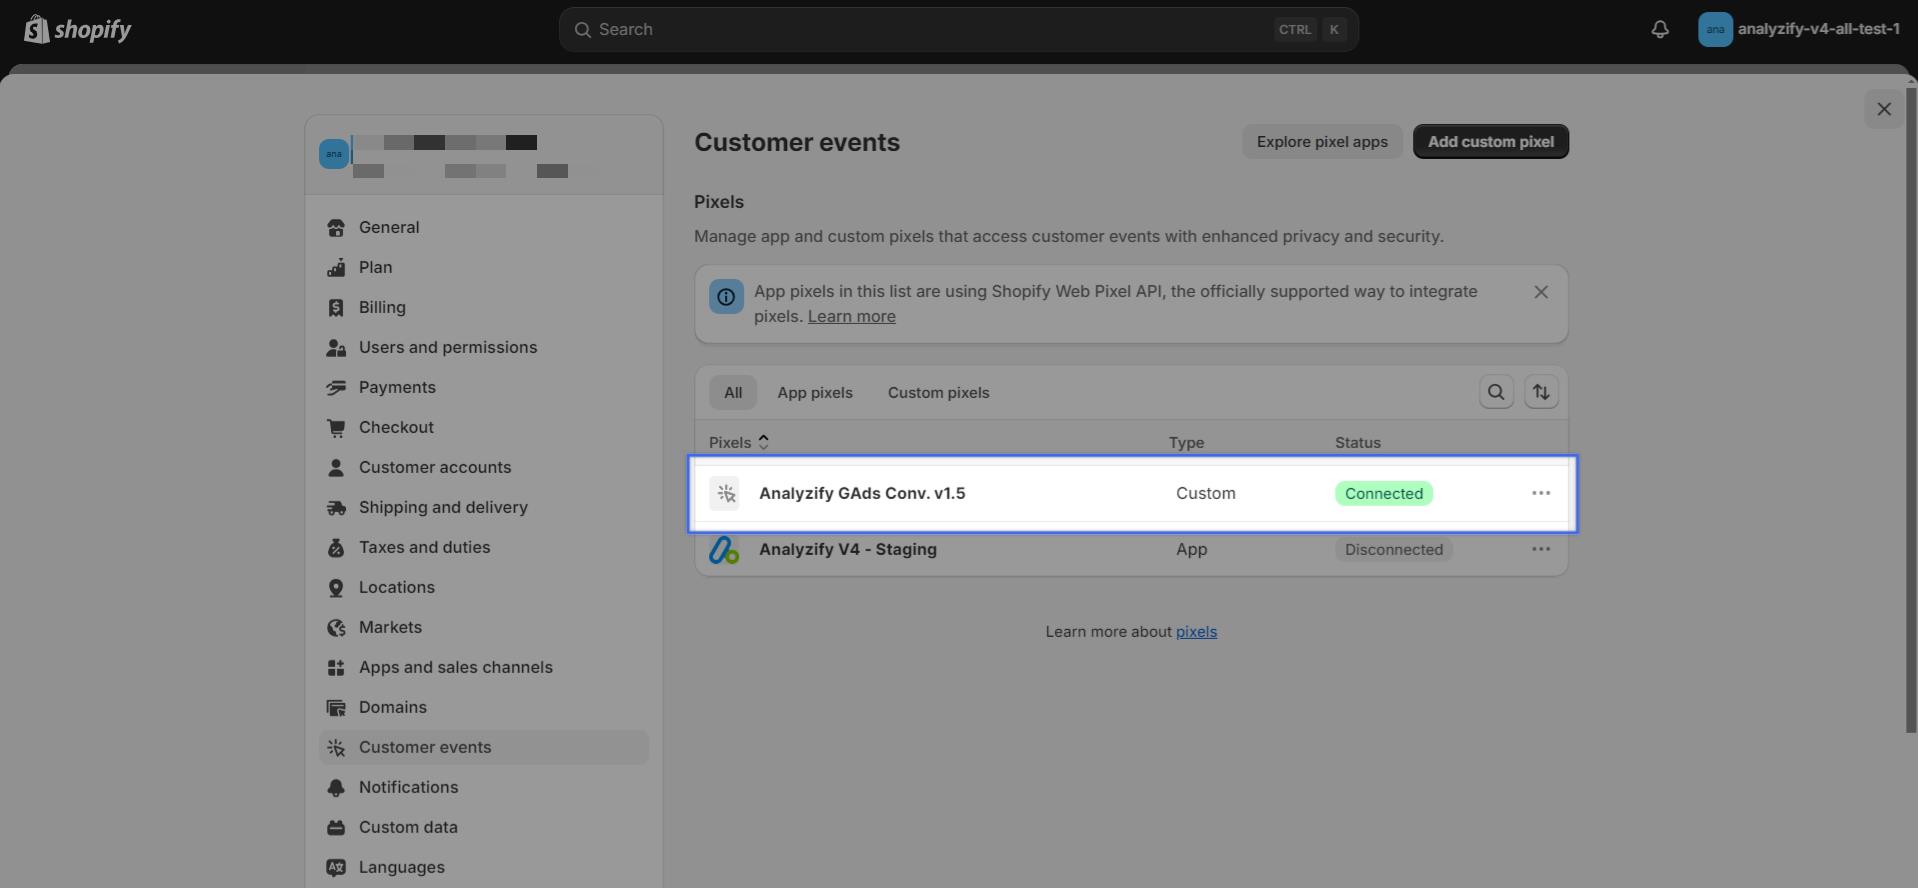Click the Notifications sidebar bell icon
Image resolution: width=1918 pixels, height=888 pixels.
click(x=336, y=787)
